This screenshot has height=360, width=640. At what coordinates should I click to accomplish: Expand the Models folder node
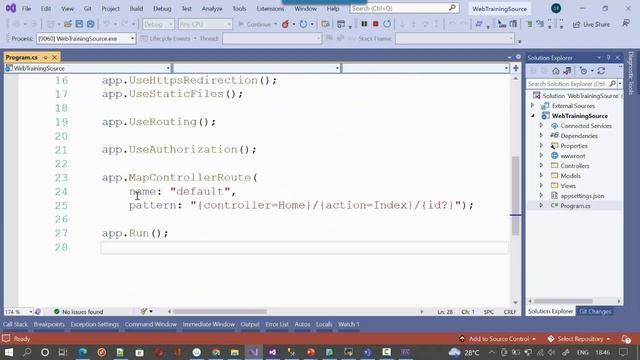pyautogui.click(x=541, y=176)
